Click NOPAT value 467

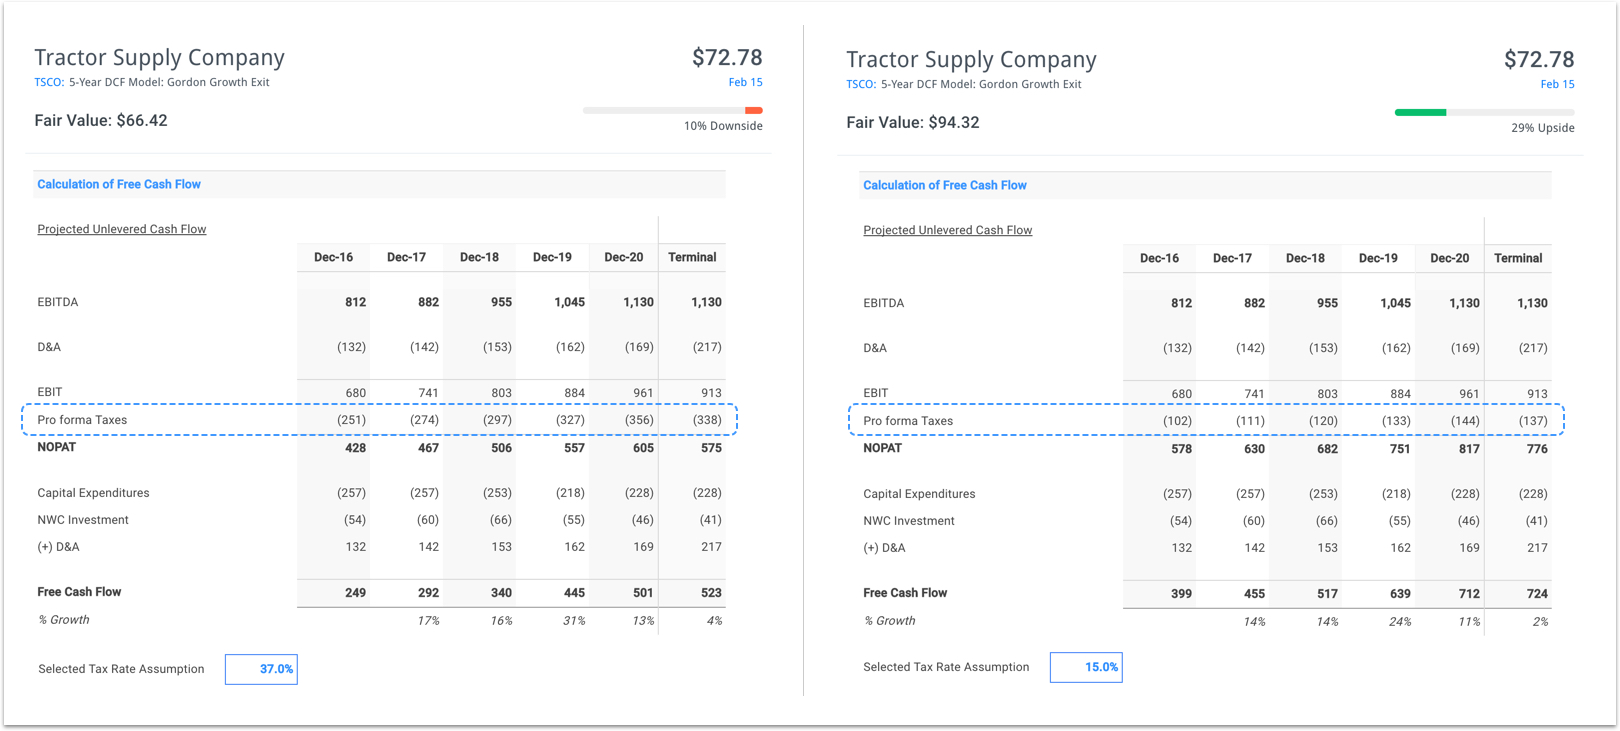click(428, 448)
